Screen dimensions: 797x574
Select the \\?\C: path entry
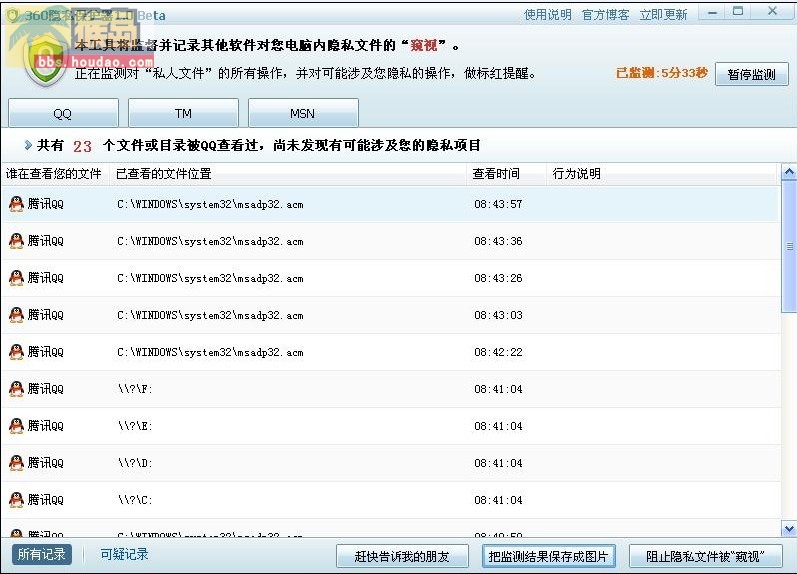[135, 500]
